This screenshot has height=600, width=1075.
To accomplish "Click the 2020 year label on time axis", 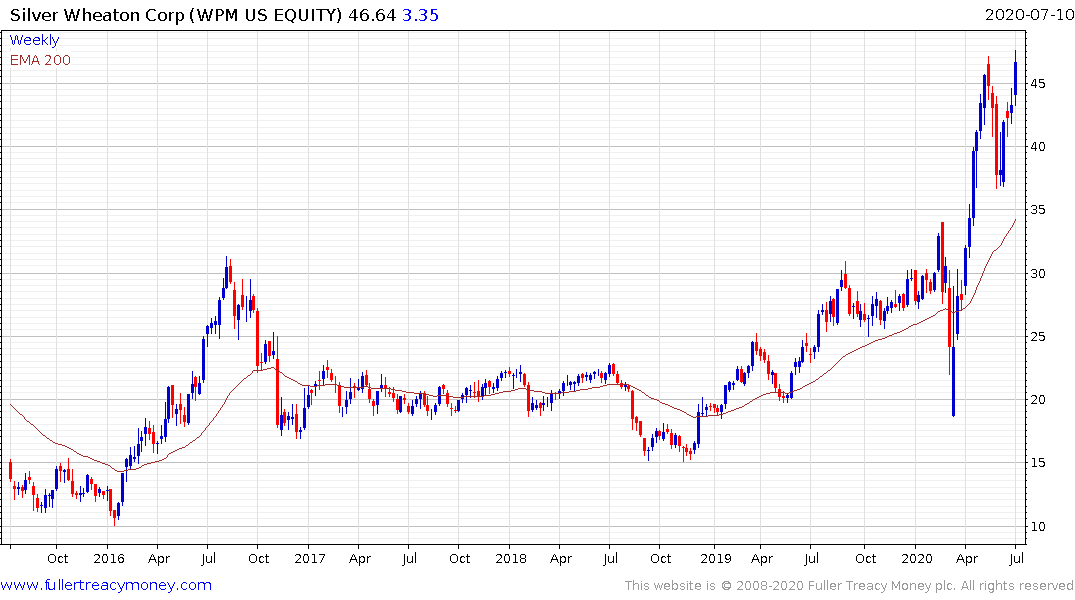I will [917, 558].
